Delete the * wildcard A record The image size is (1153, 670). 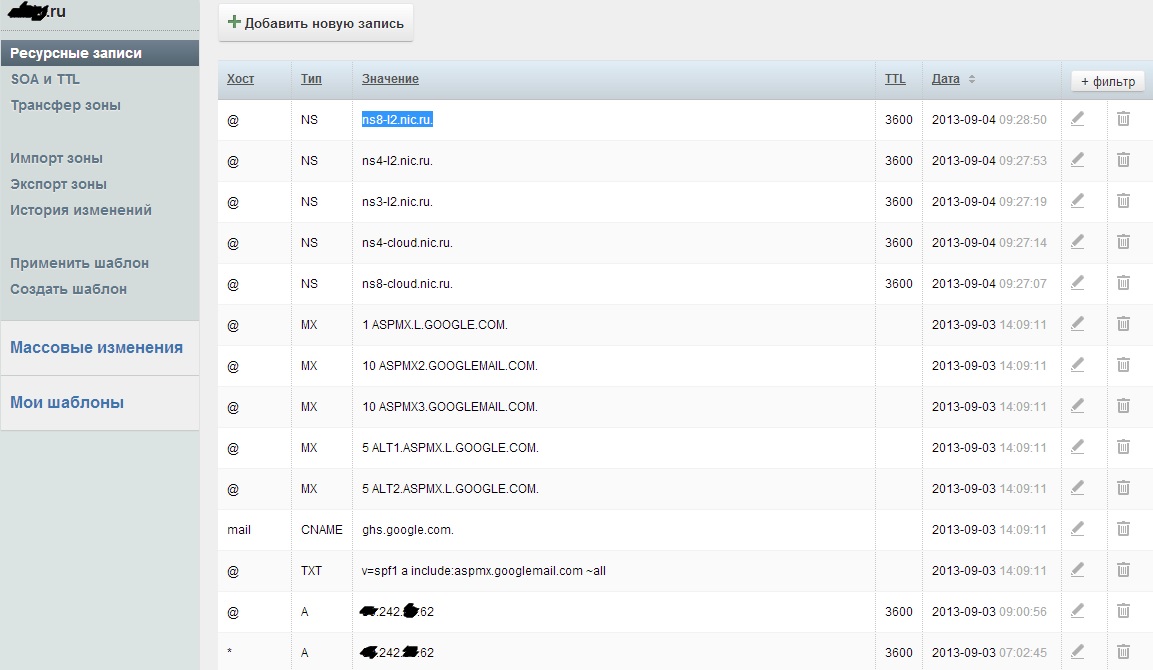click(x=1123, y=652)
